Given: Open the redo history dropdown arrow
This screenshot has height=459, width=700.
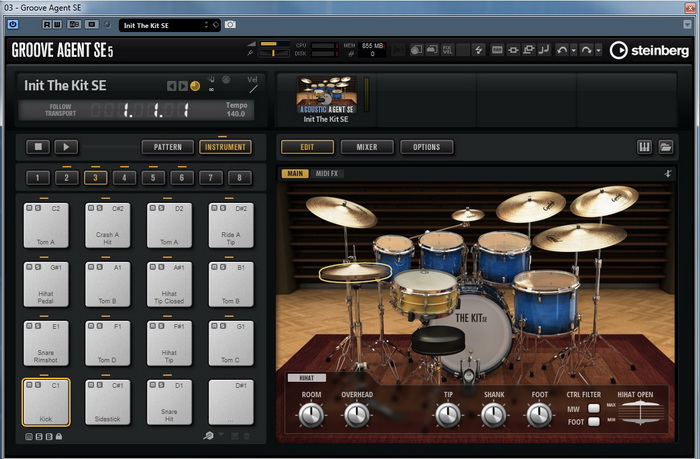Looking at the screenshot, I should click(x=598, y=50).
